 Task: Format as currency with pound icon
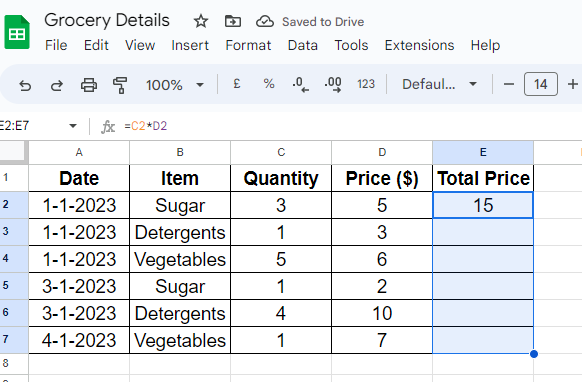236,84
